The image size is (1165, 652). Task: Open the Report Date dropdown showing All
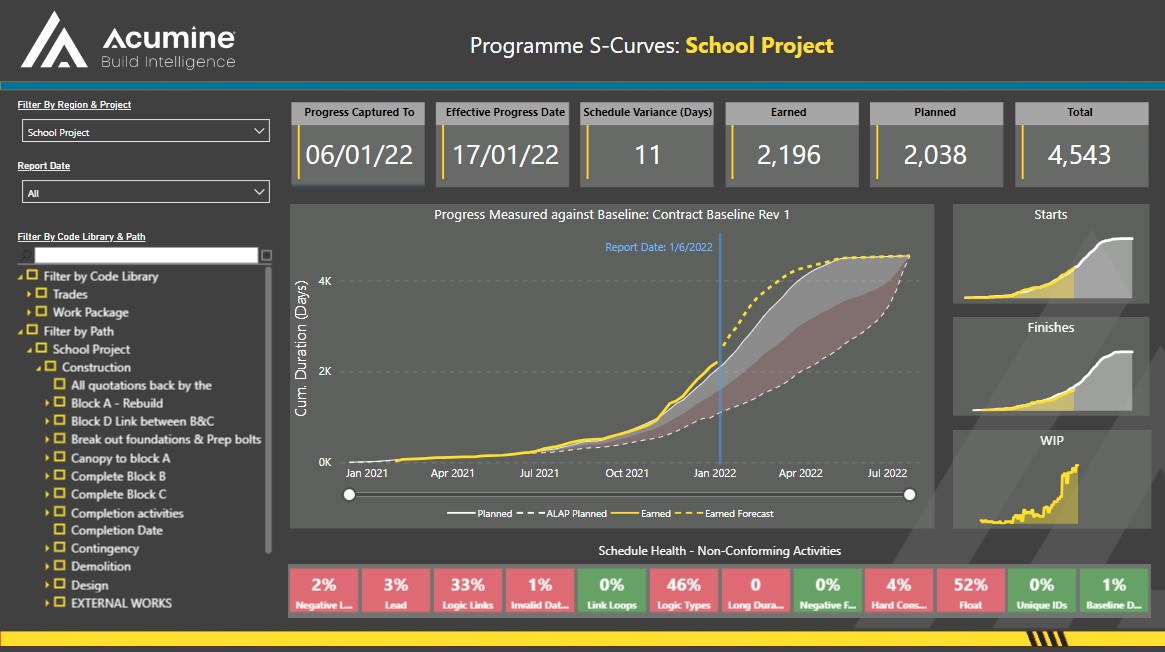coord(145,191)
